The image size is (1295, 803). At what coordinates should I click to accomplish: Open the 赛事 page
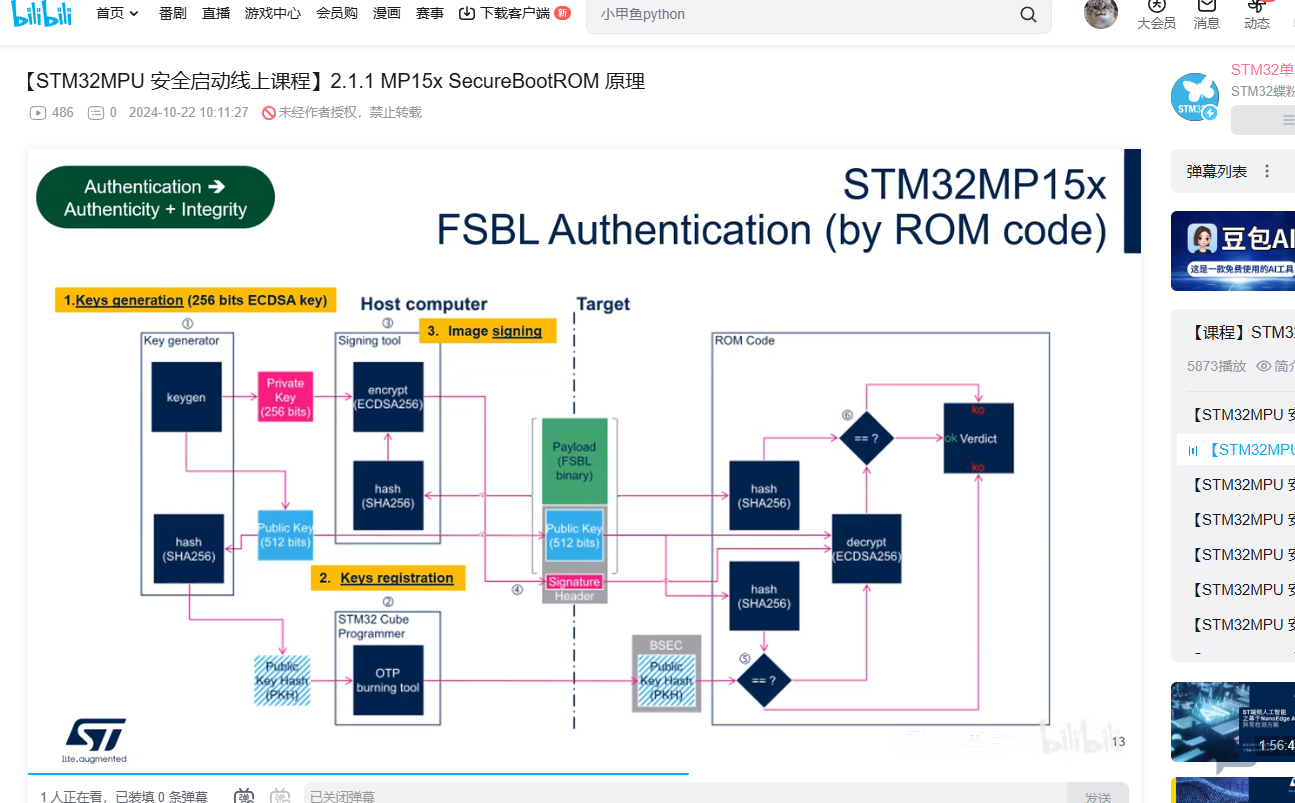coord(430,14)
